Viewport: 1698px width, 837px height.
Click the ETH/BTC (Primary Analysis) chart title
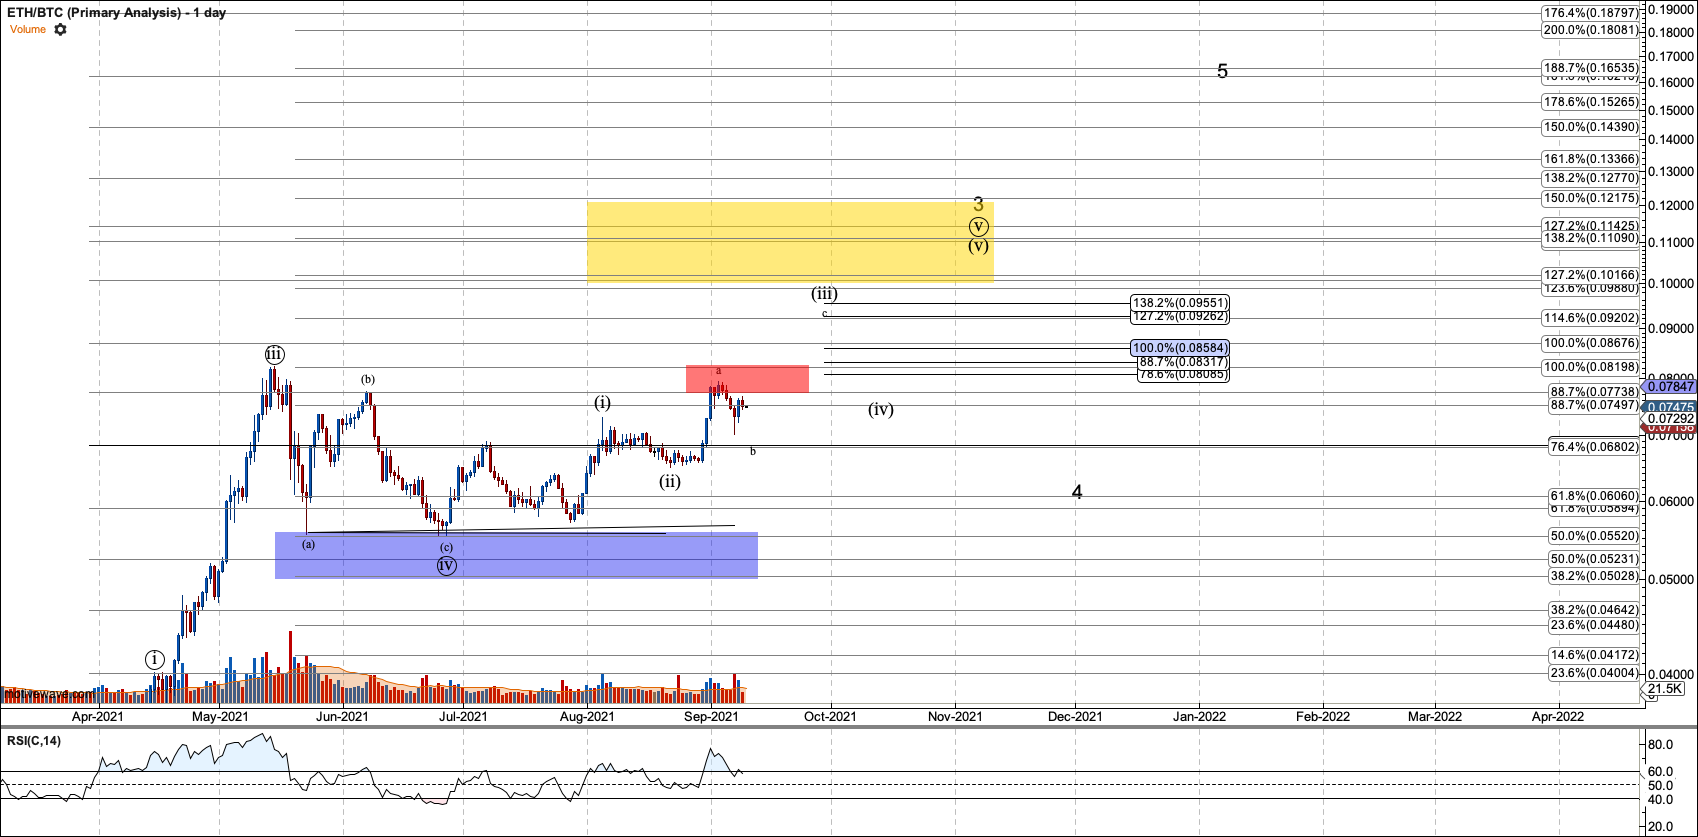click(116, 13)
